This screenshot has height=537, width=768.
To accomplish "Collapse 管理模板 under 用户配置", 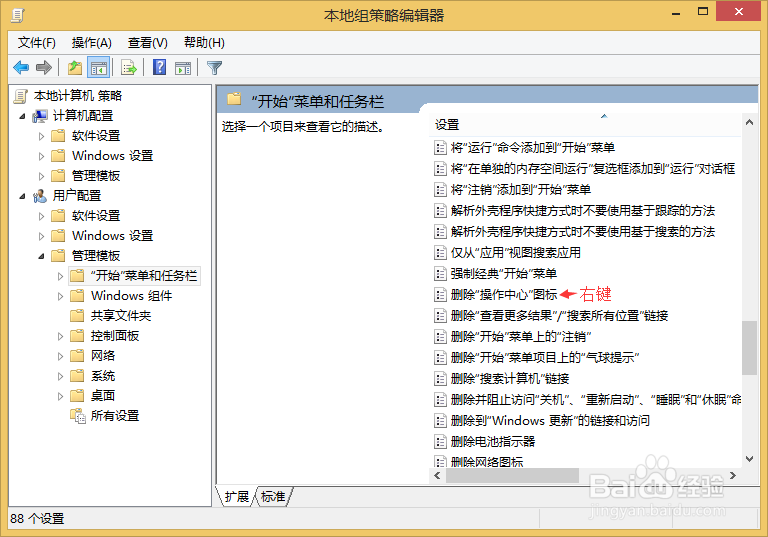I will pos(41,256).
